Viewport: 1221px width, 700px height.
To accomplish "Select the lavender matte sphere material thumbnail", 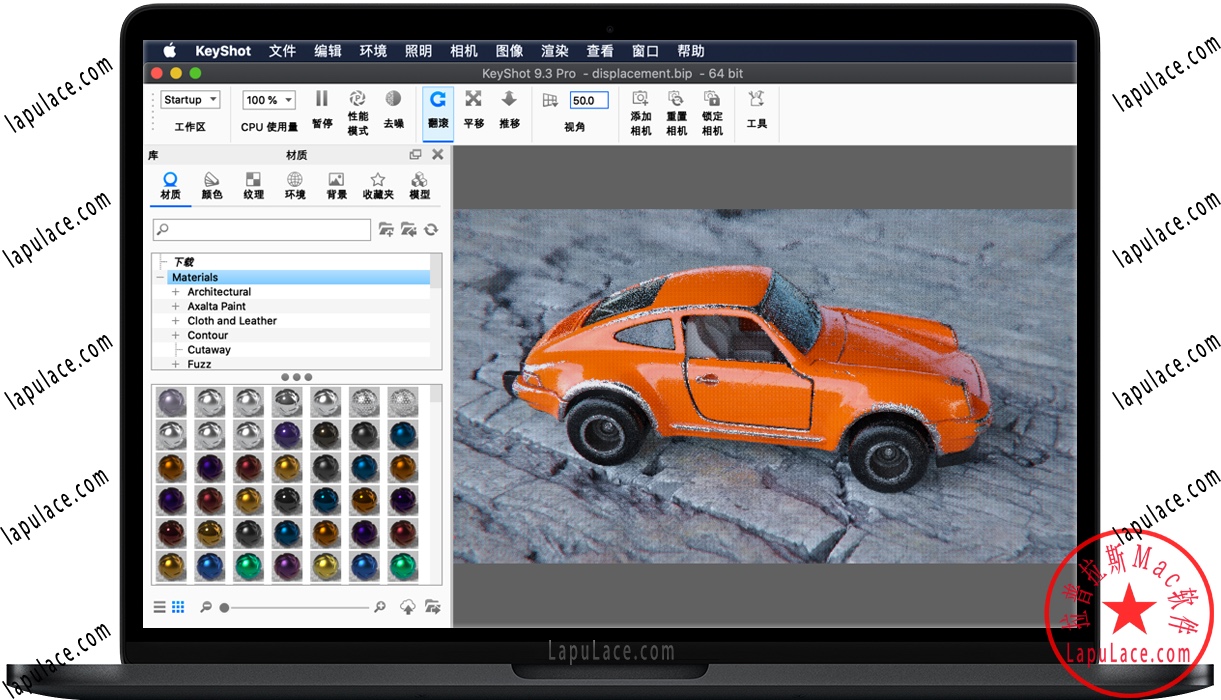I will click(x=172, y=402).
